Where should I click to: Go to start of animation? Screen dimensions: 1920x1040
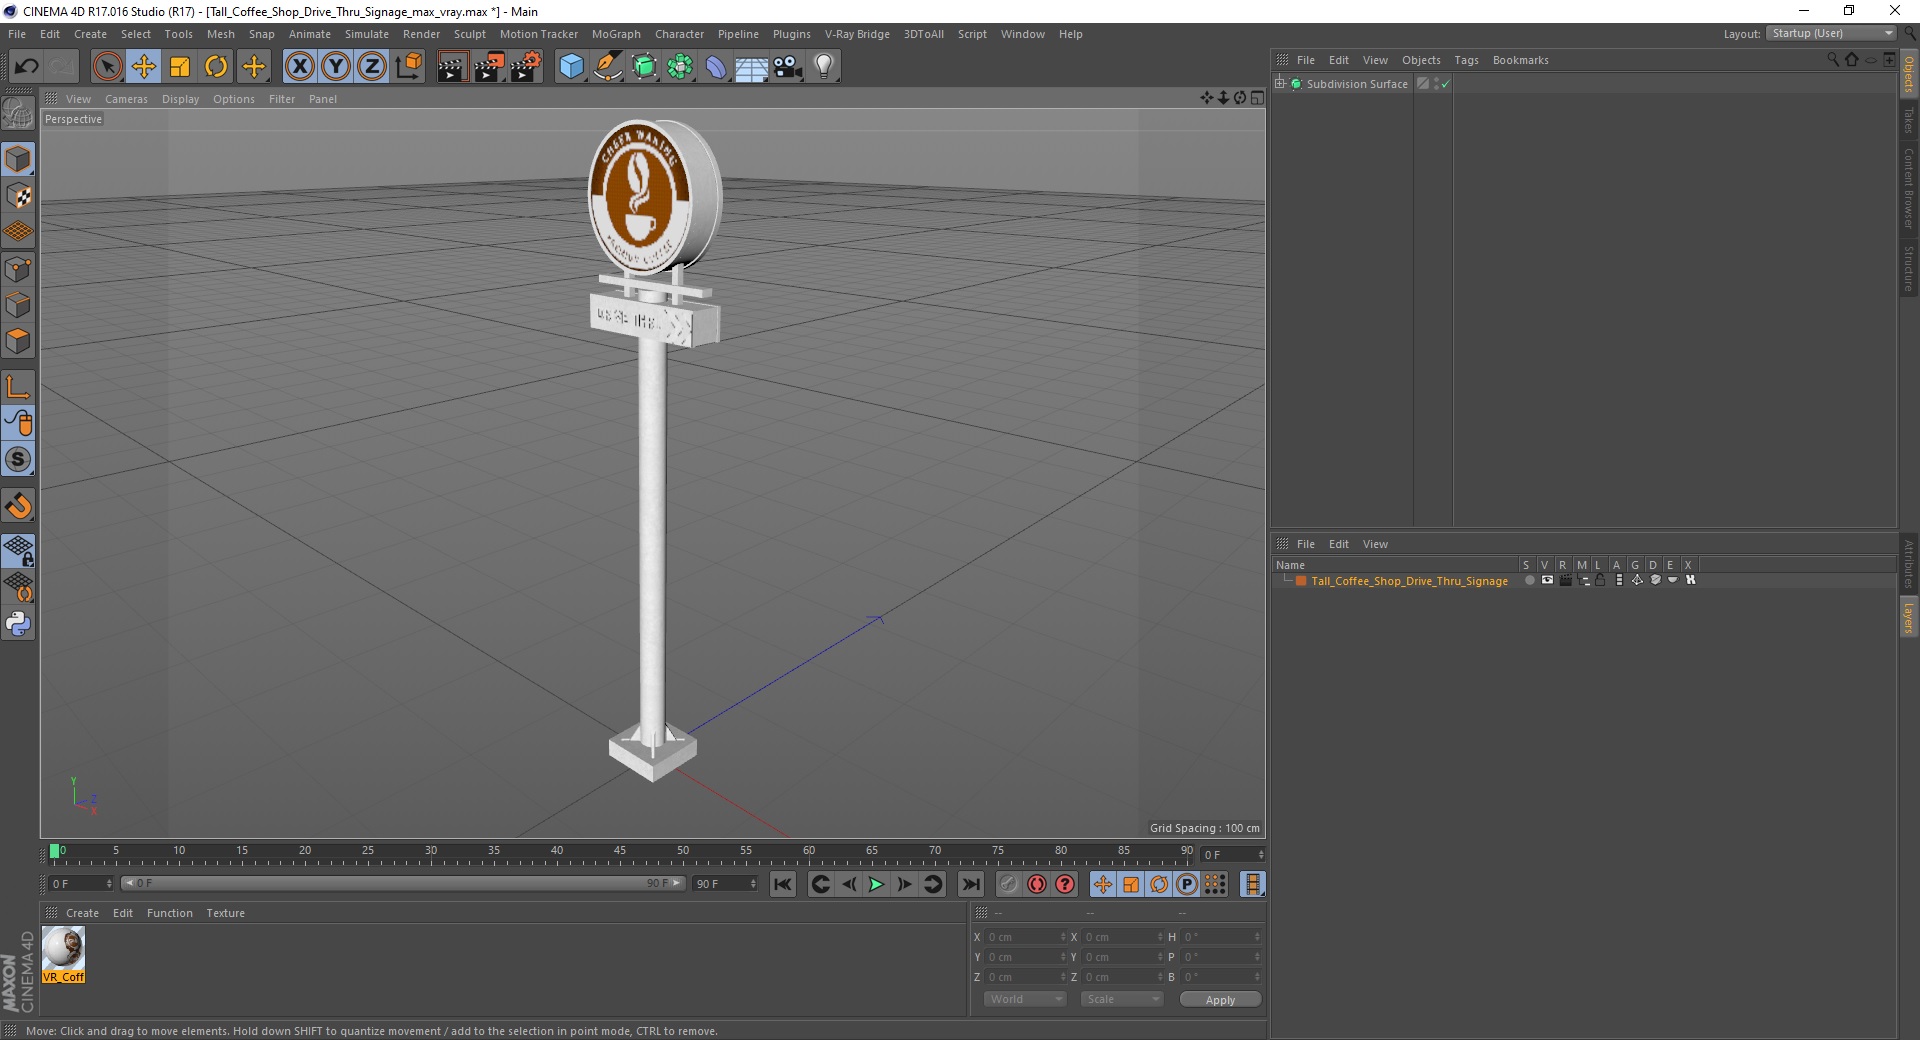(783, 884)
